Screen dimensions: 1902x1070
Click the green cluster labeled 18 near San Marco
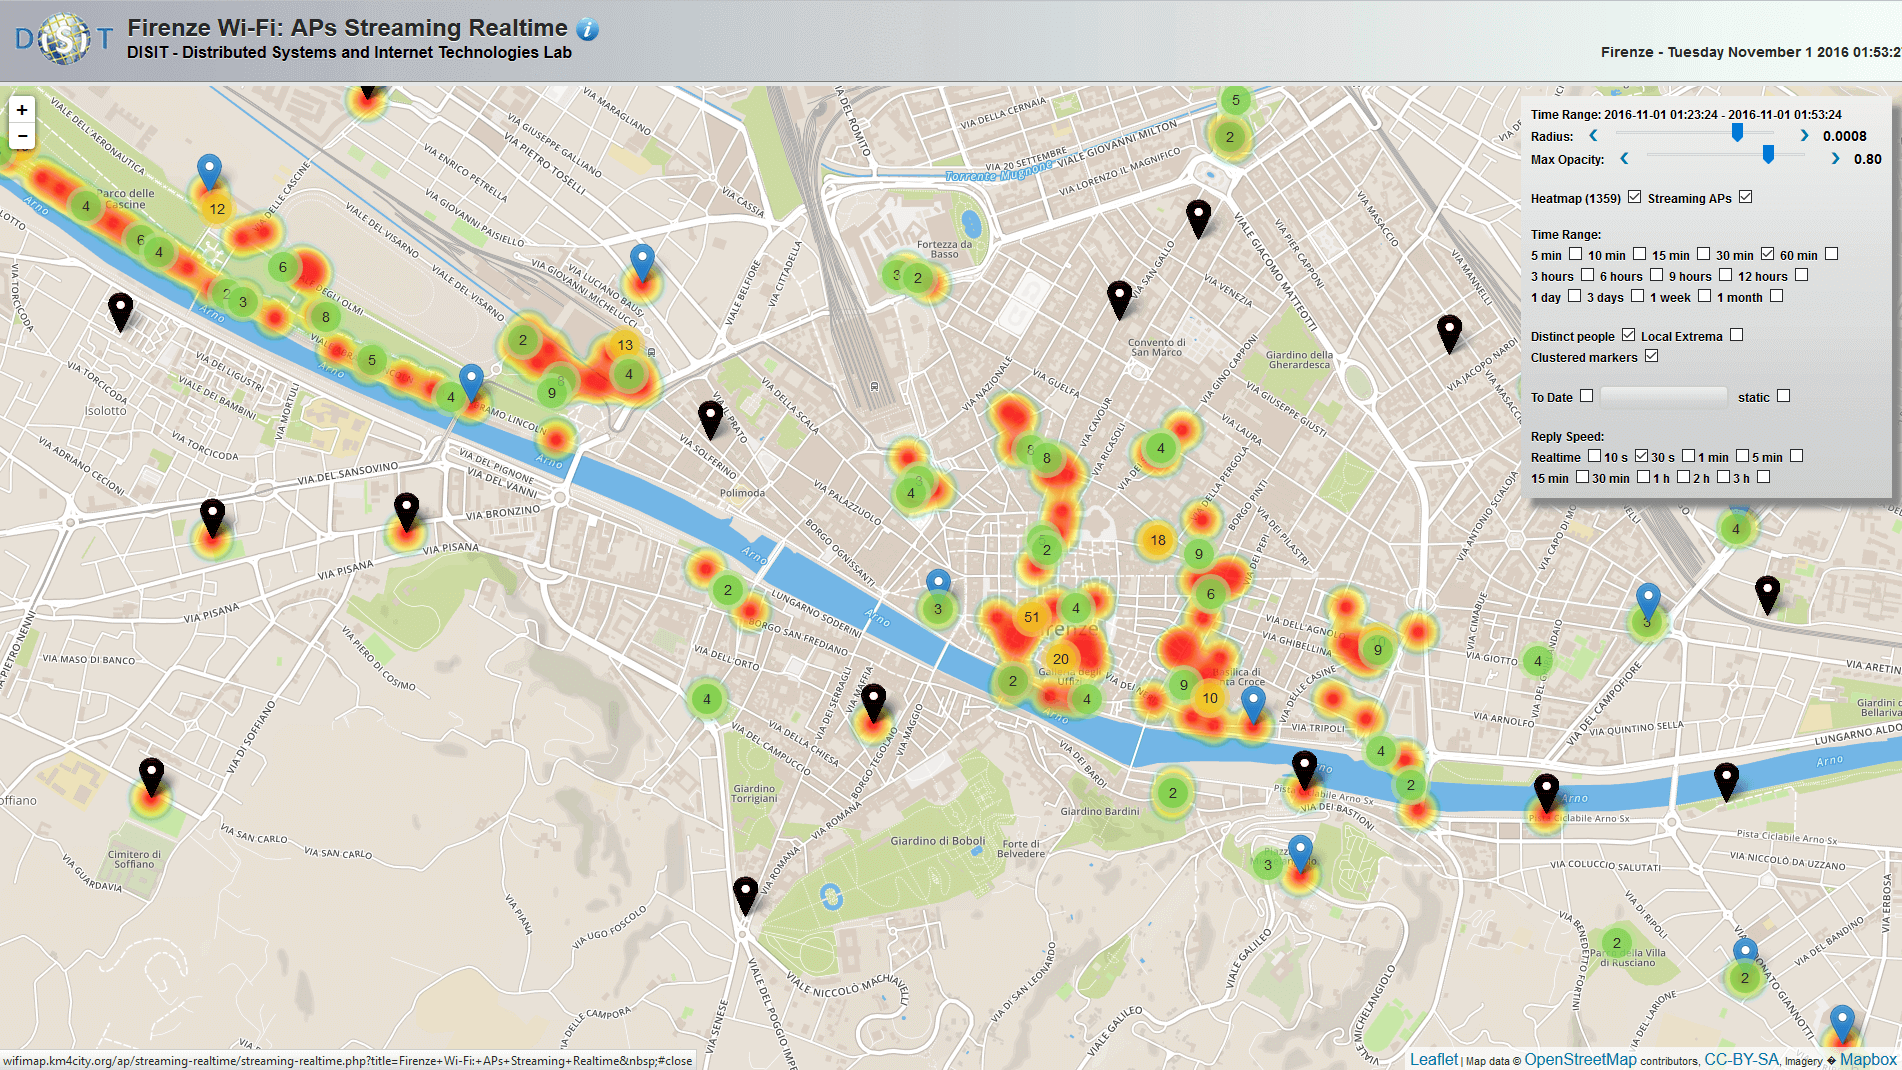click(1158, 541)
